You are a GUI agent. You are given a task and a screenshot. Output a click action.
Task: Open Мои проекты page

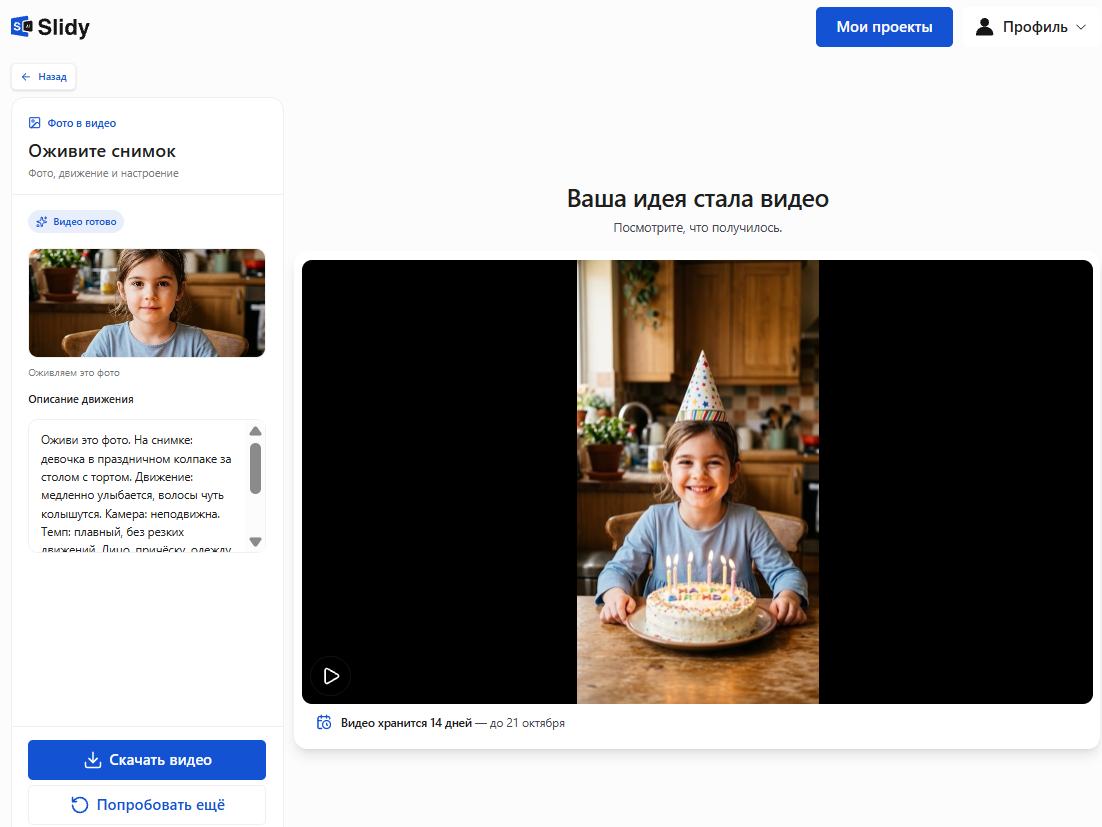[x=884, y=27]
